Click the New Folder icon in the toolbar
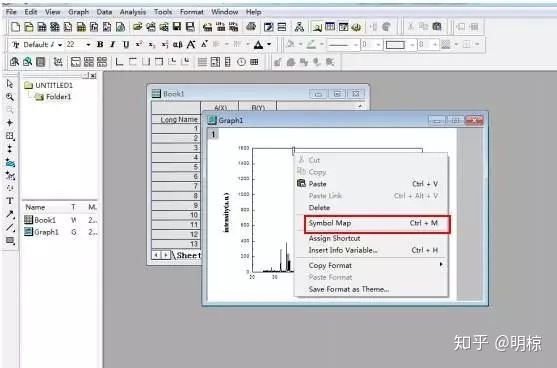This screenshot has width=557, height=368. pos(28,27)
